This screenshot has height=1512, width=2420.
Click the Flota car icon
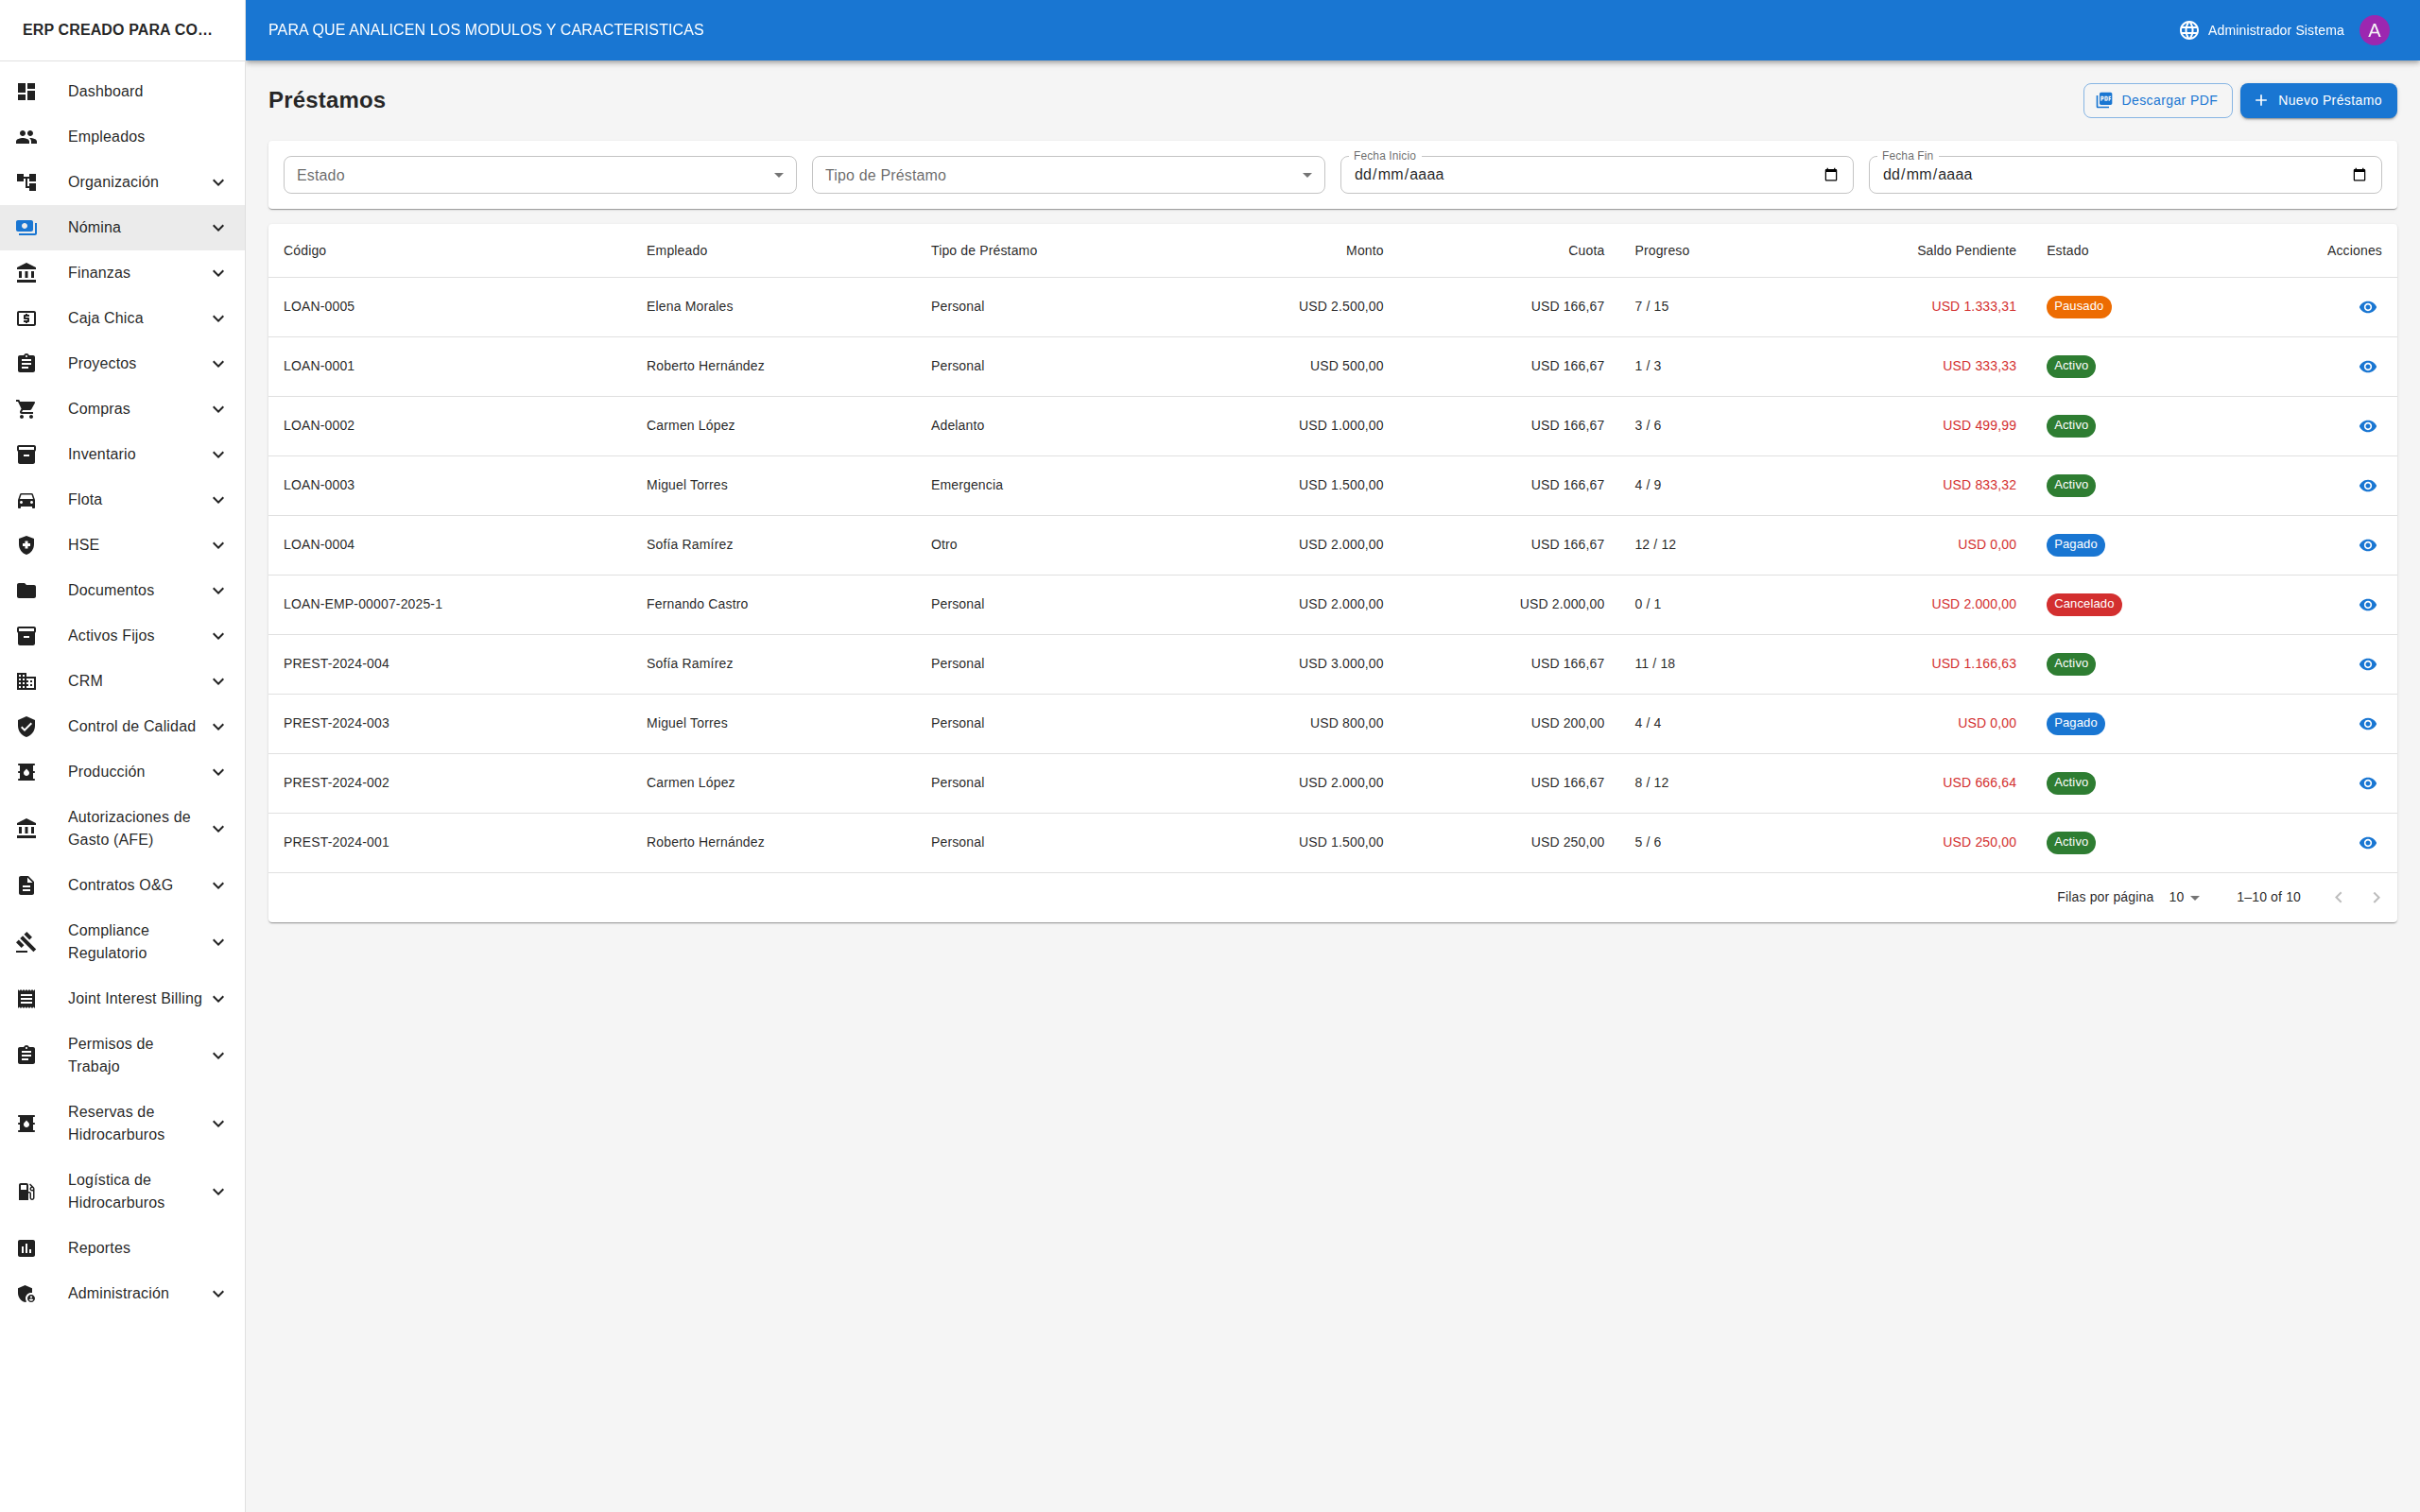click(27, 500)
